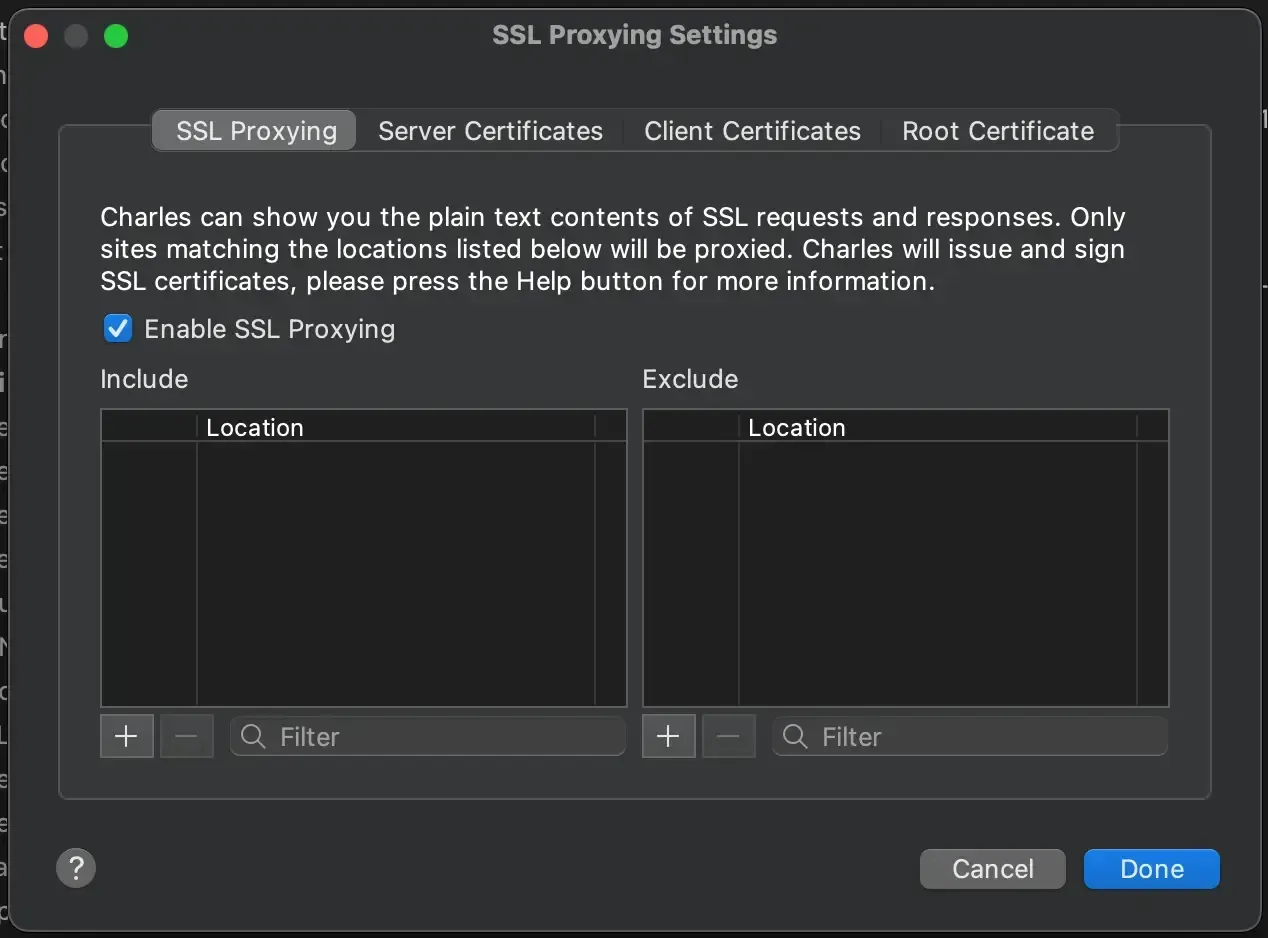The image size is (1268, 938).
Task: Click inside the Exclude filter input field
Action: click(x=970, y=736)
